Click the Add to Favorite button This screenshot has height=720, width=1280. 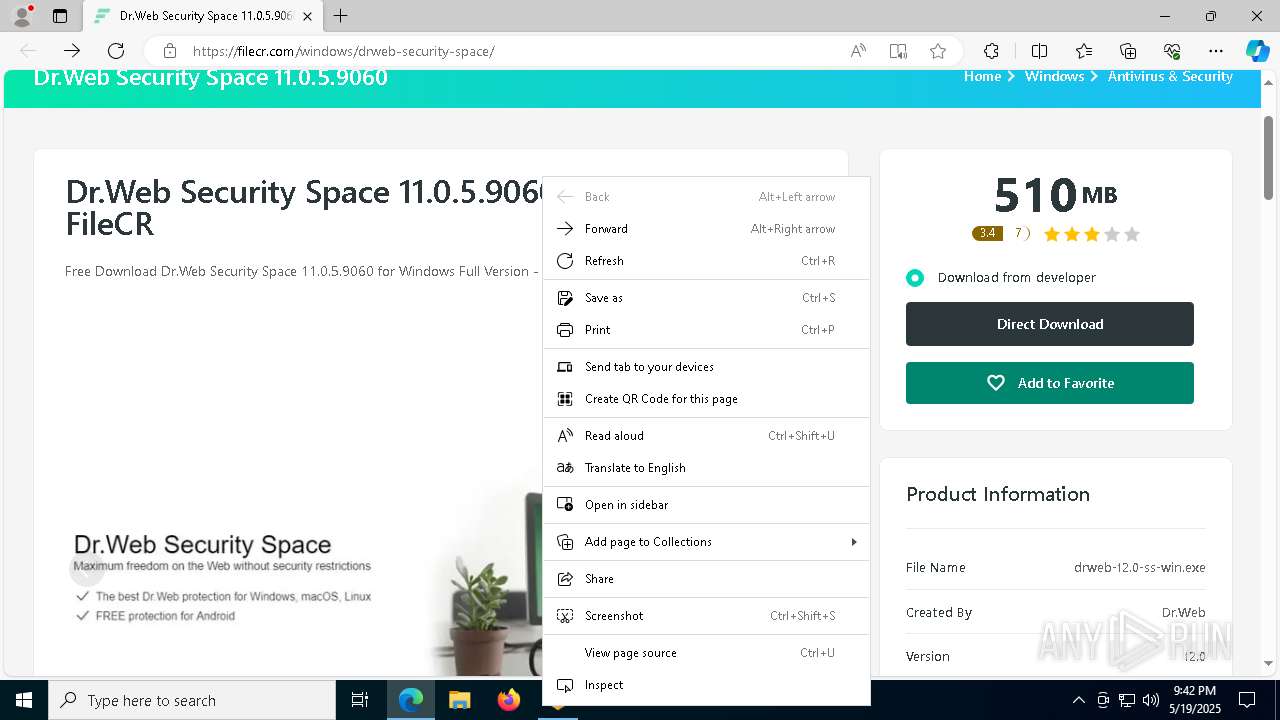[x=1050, y=383]
